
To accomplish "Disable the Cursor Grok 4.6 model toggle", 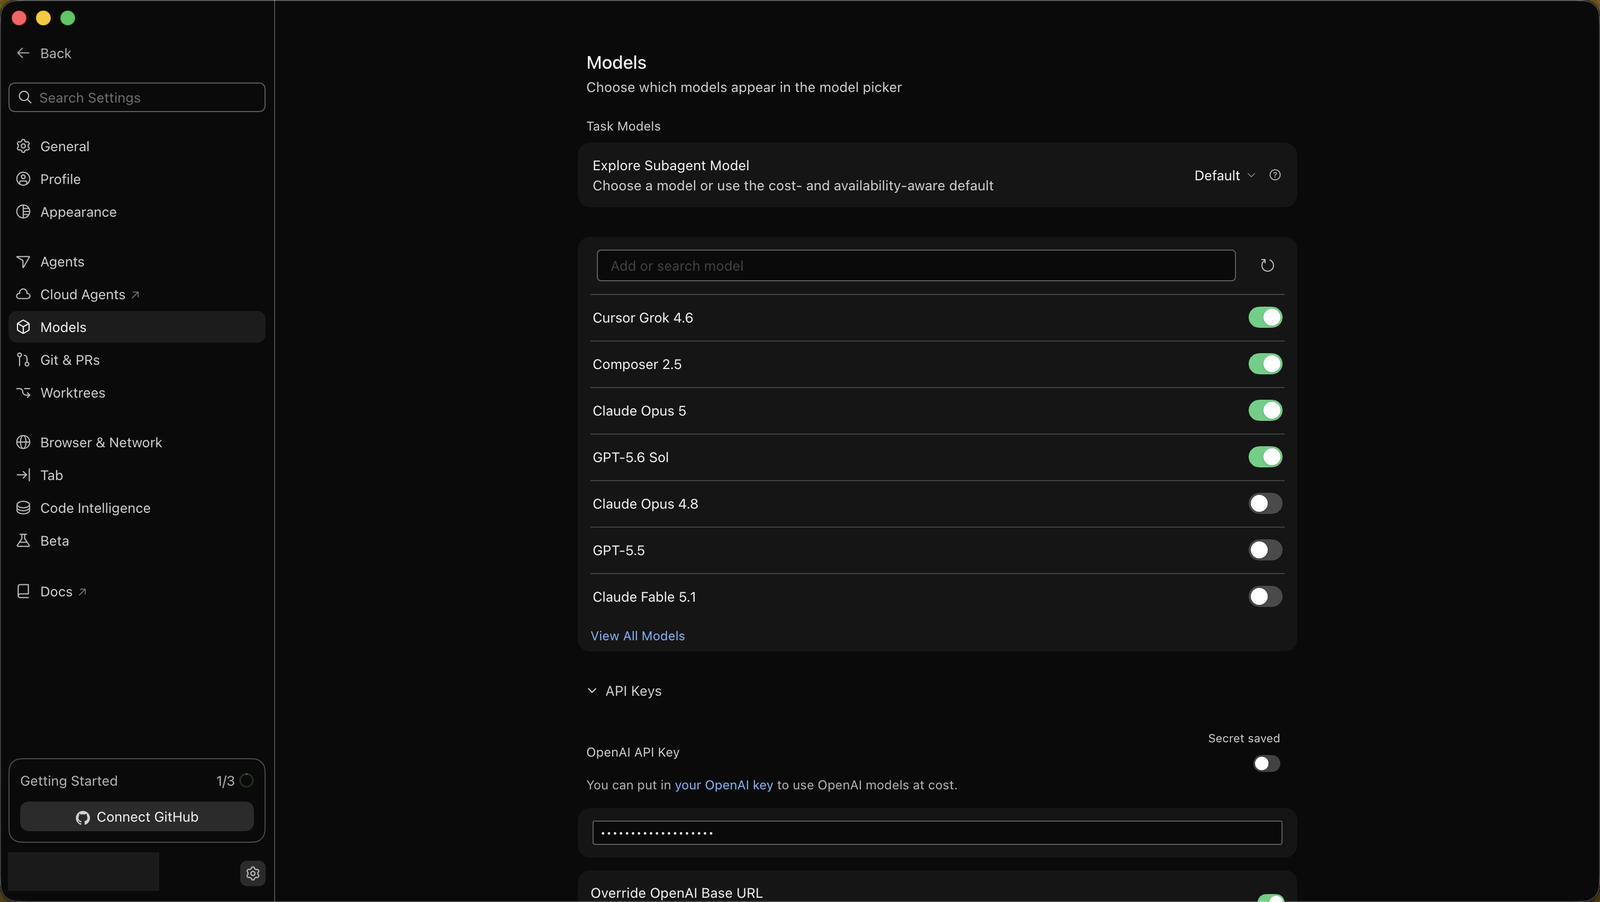I will (x=1265, y=317).
